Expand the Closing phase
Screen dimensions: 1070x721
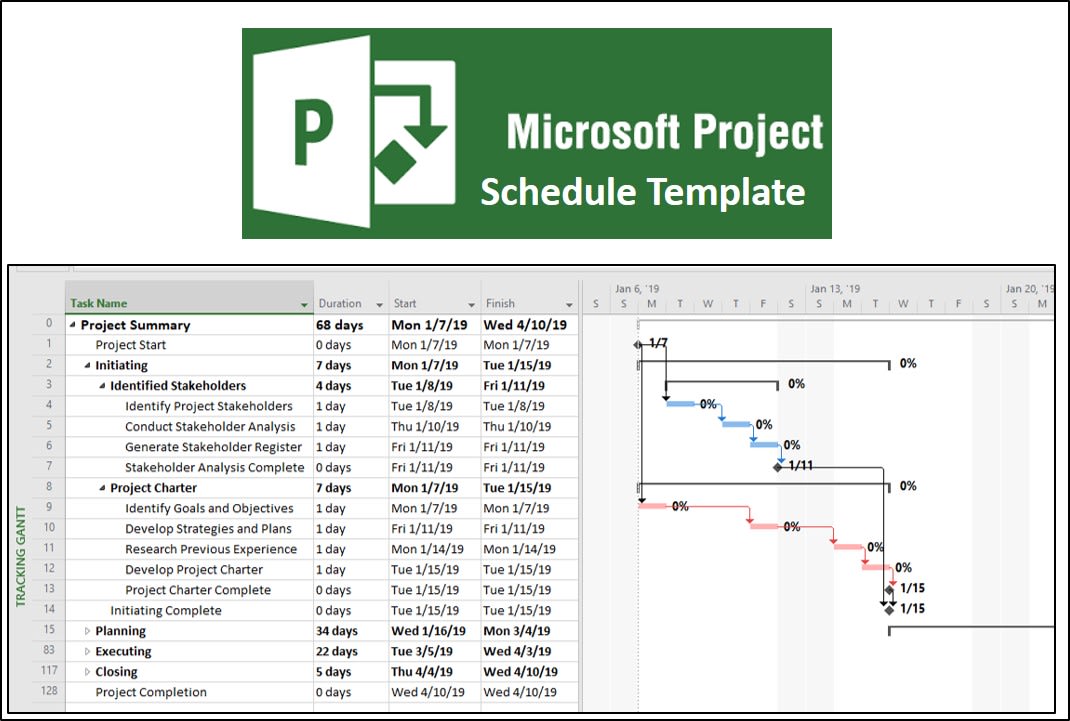[87, 672]
